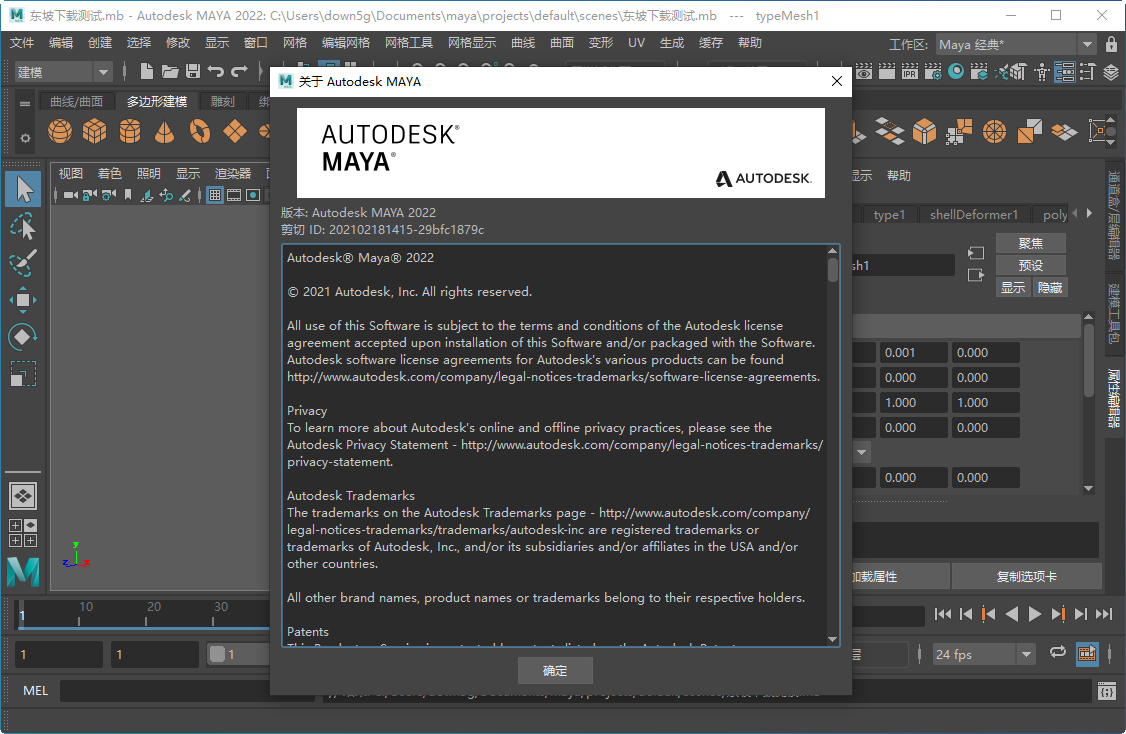Select the Rotate tool
This screenshot has height=734, width=1126.
23,337
